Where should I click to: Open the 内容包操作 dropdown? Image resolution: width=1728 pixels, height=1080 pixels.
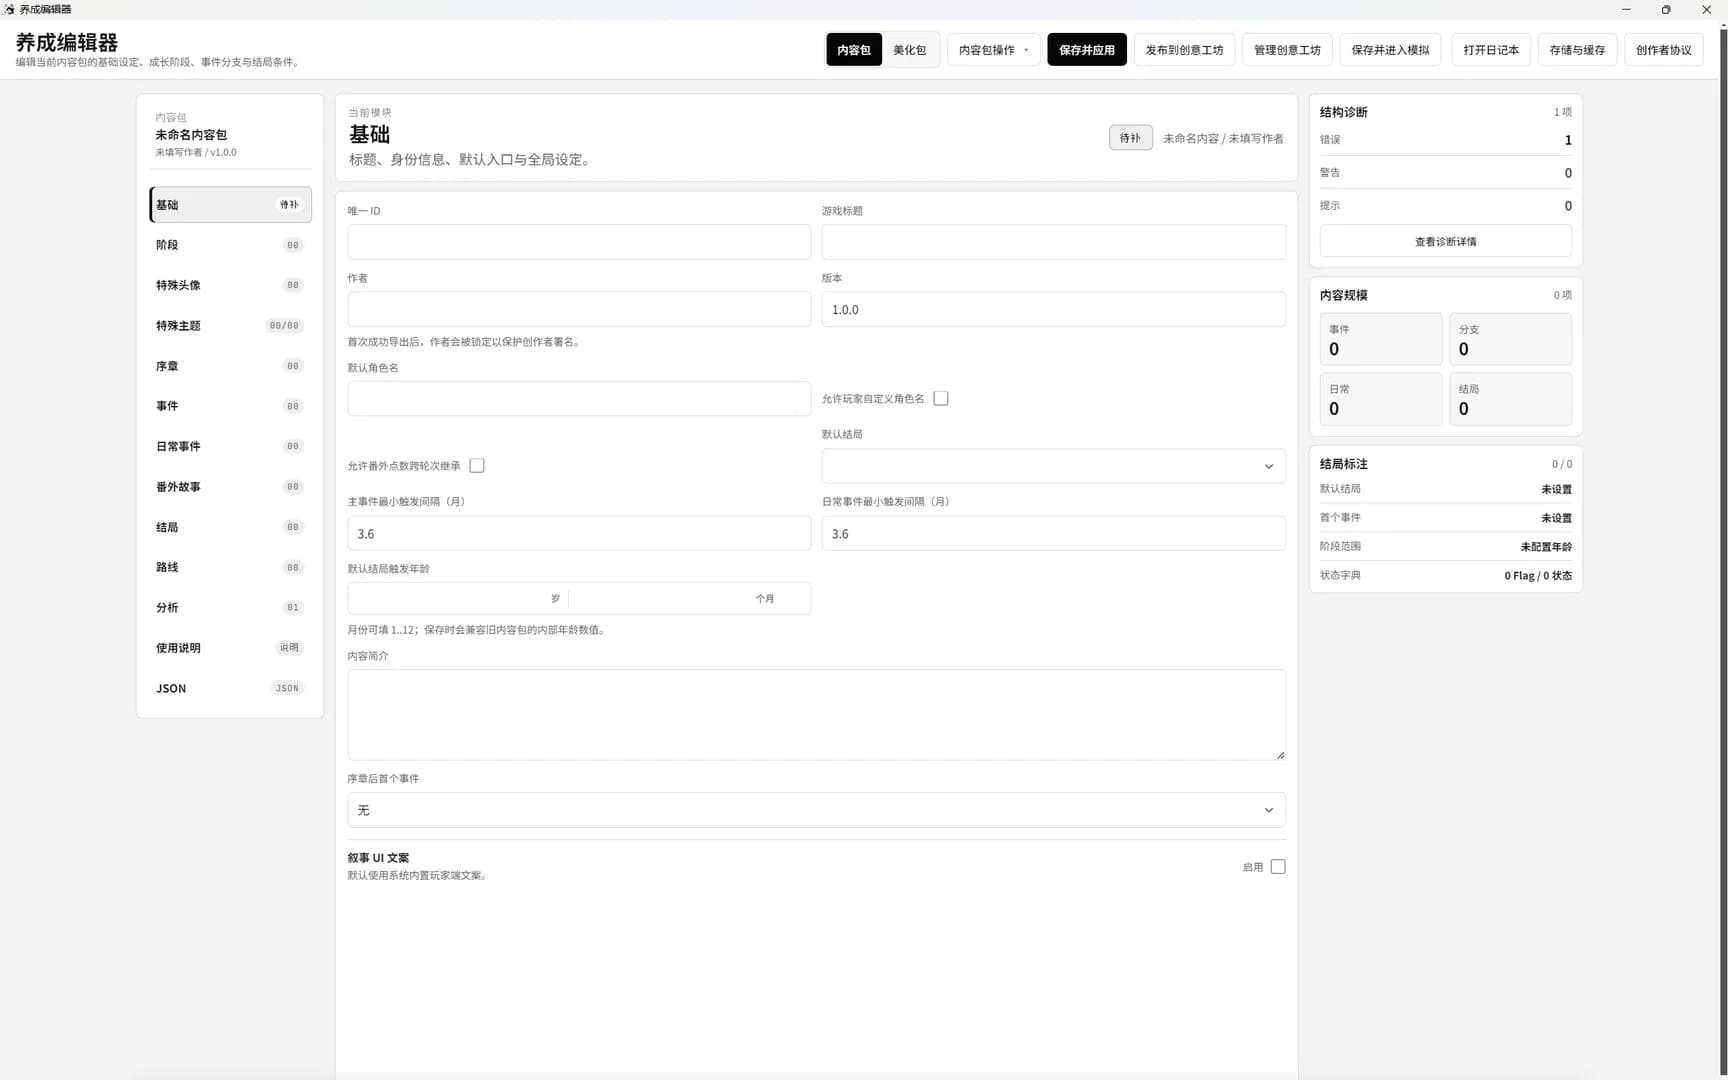[x=993, y=50]
